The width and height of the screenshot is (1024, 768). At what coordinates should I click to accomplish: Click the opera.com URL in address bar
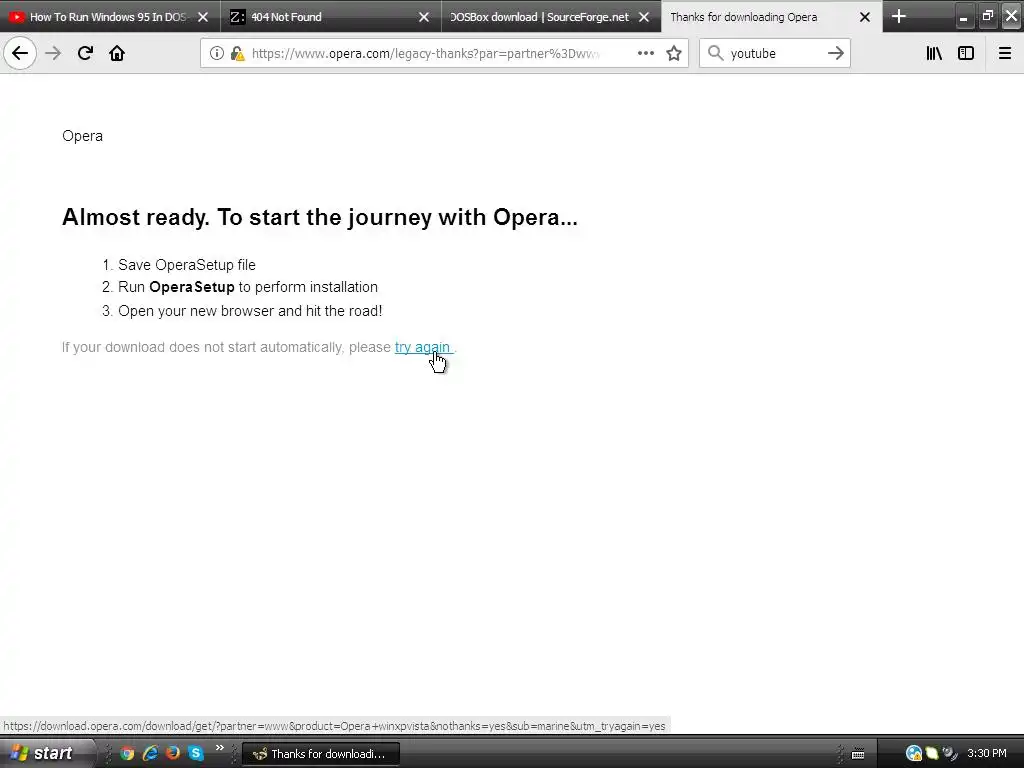424,54
